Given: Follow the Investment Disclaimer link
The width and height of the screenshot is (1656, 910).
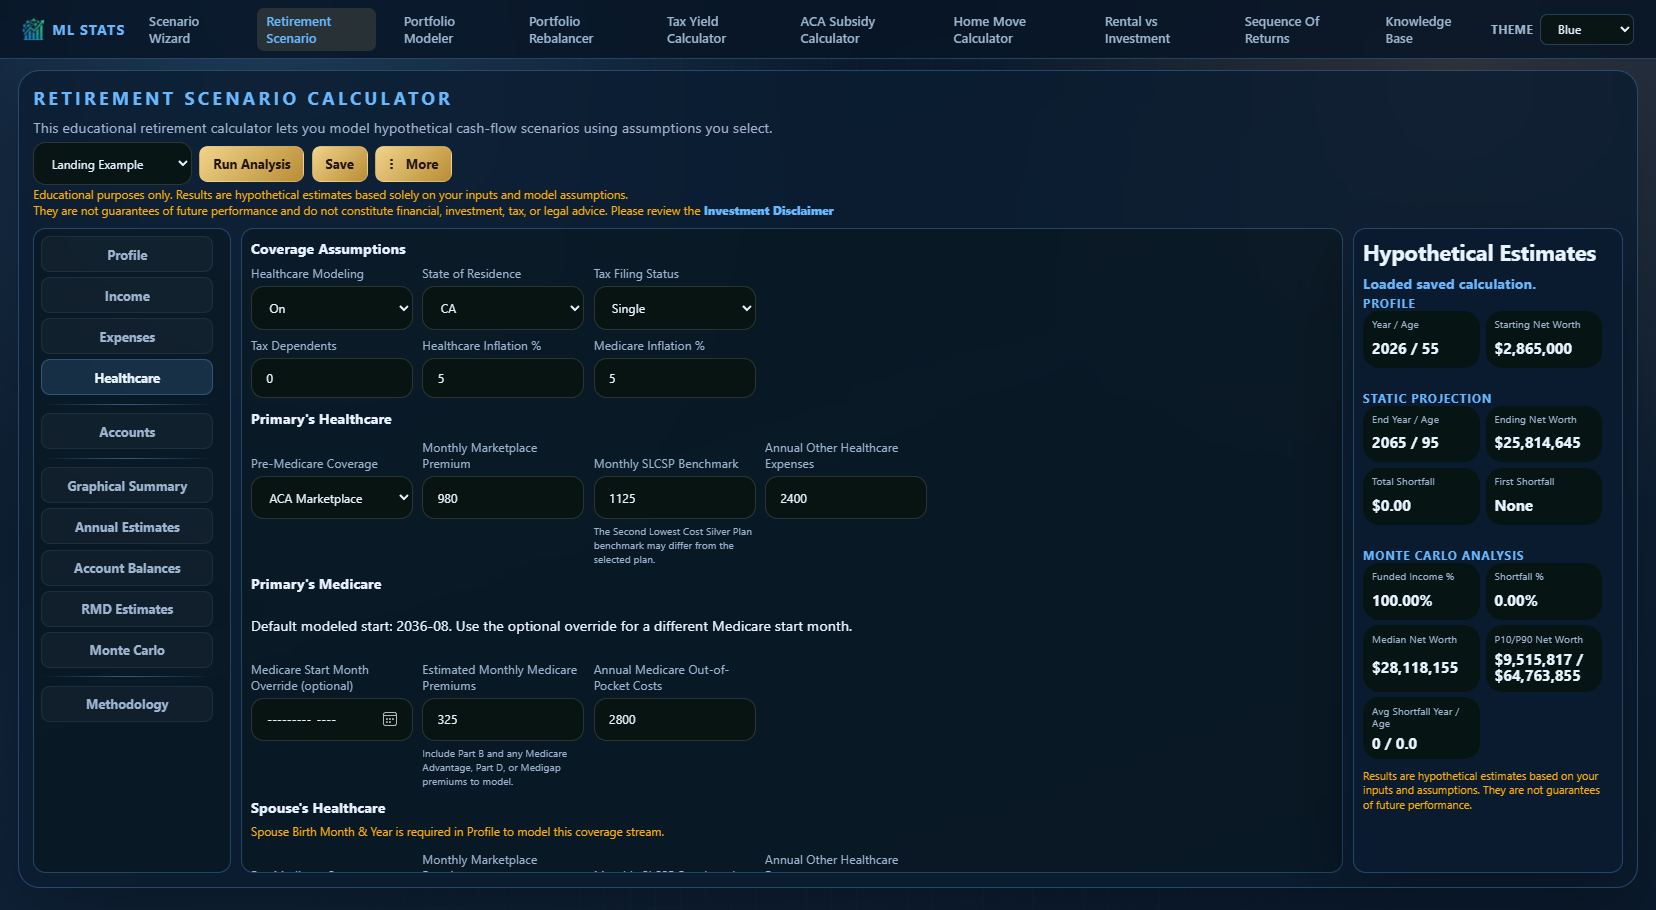Looking at the screenshot, I should click(768, 211).
